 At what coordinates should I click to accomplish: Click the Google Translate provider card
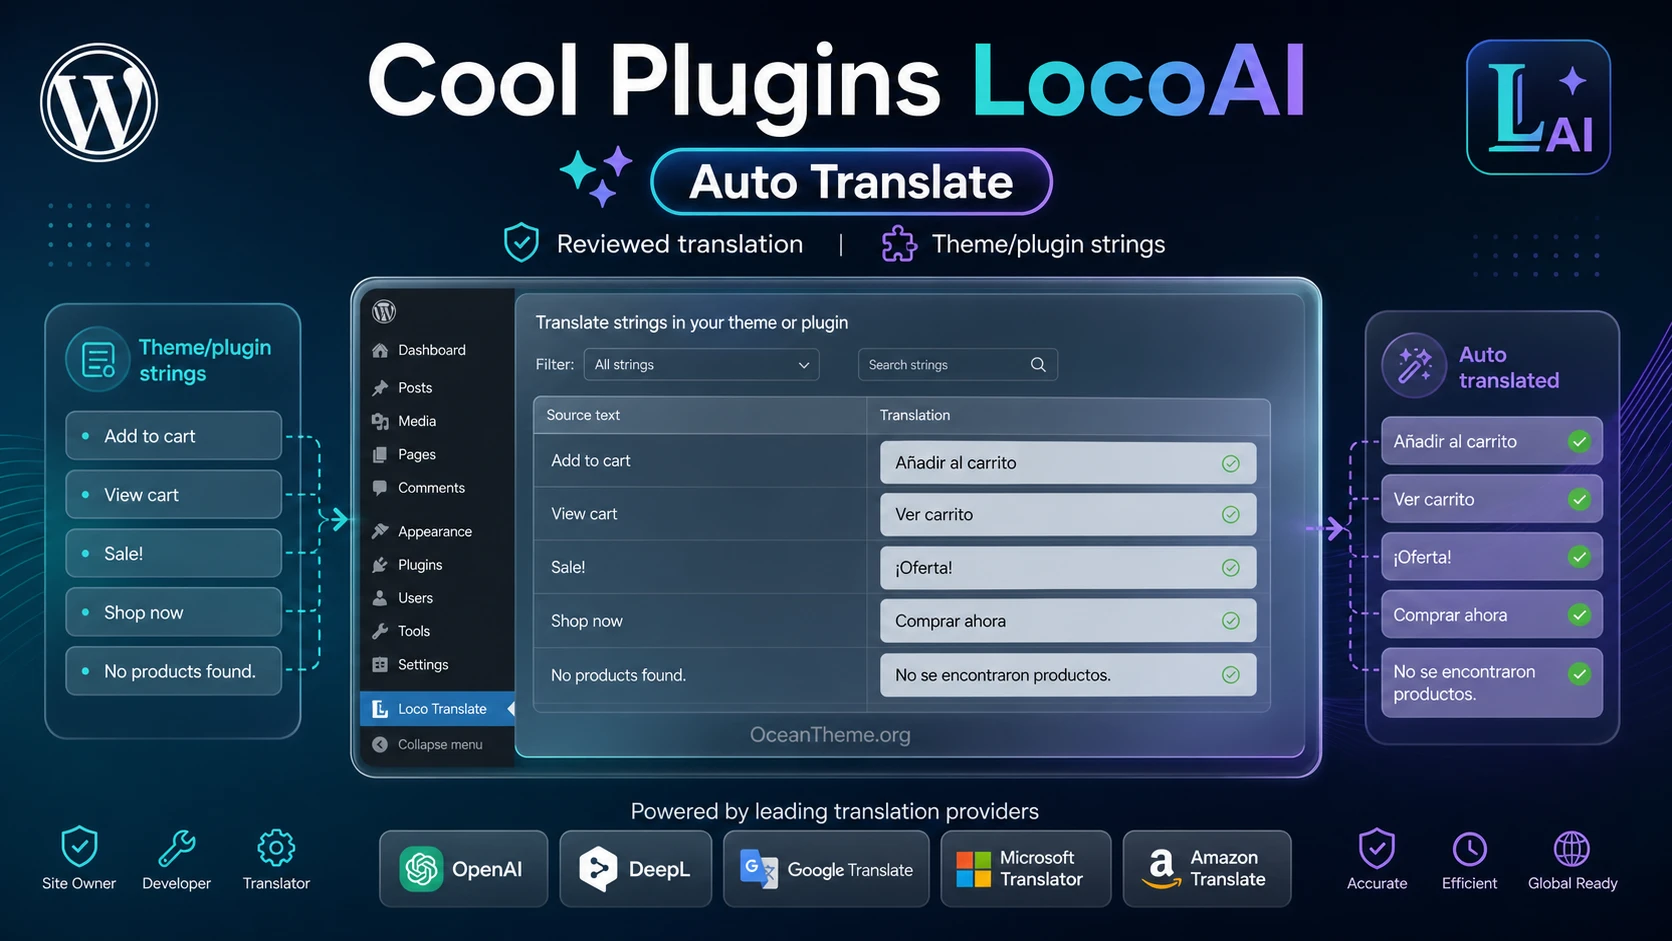(x=826, y=869)
